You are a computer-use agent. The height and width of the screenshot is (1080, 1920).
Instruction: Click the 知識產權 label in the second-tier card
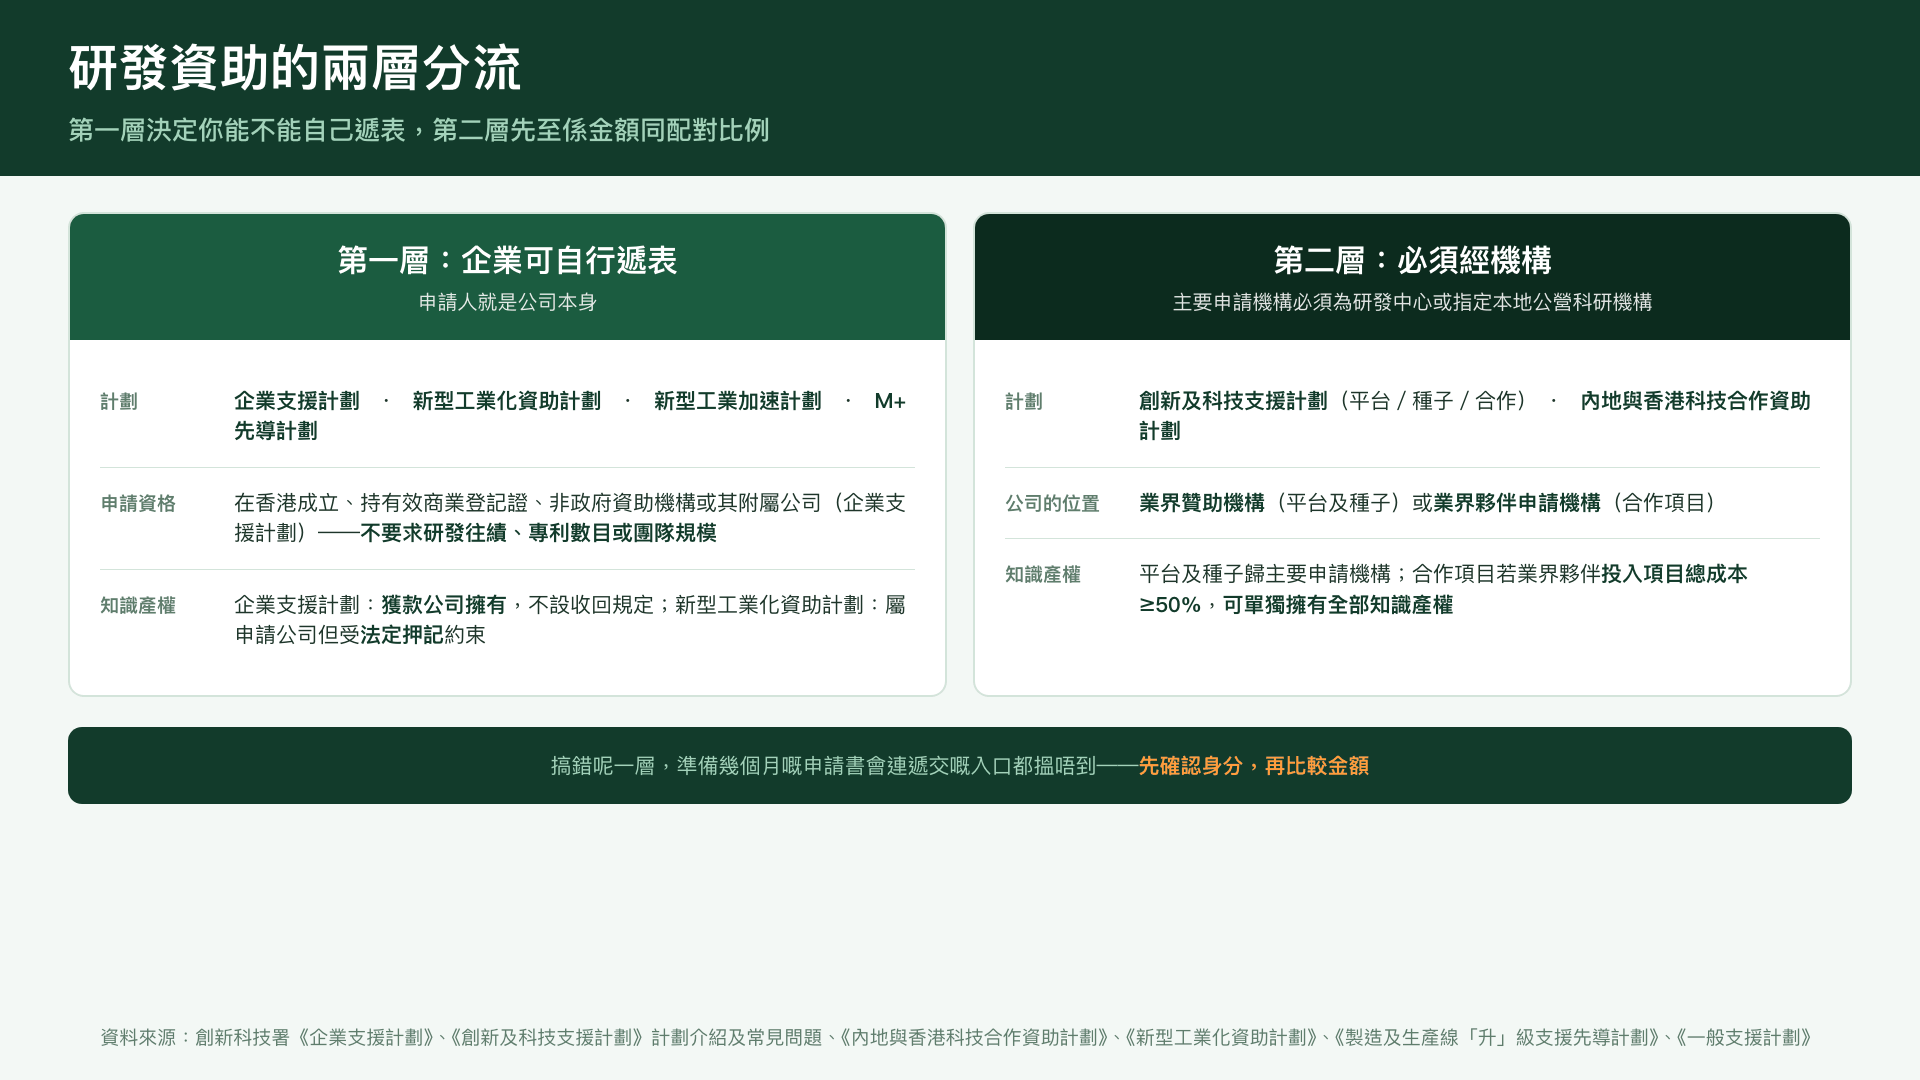(x=1043, y=575)
